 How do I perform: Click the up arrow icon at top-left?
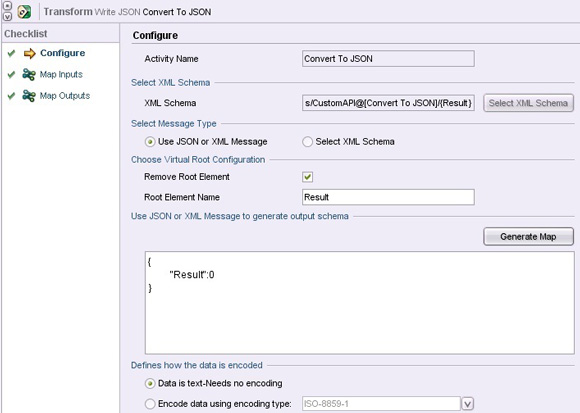click(7, 6)
